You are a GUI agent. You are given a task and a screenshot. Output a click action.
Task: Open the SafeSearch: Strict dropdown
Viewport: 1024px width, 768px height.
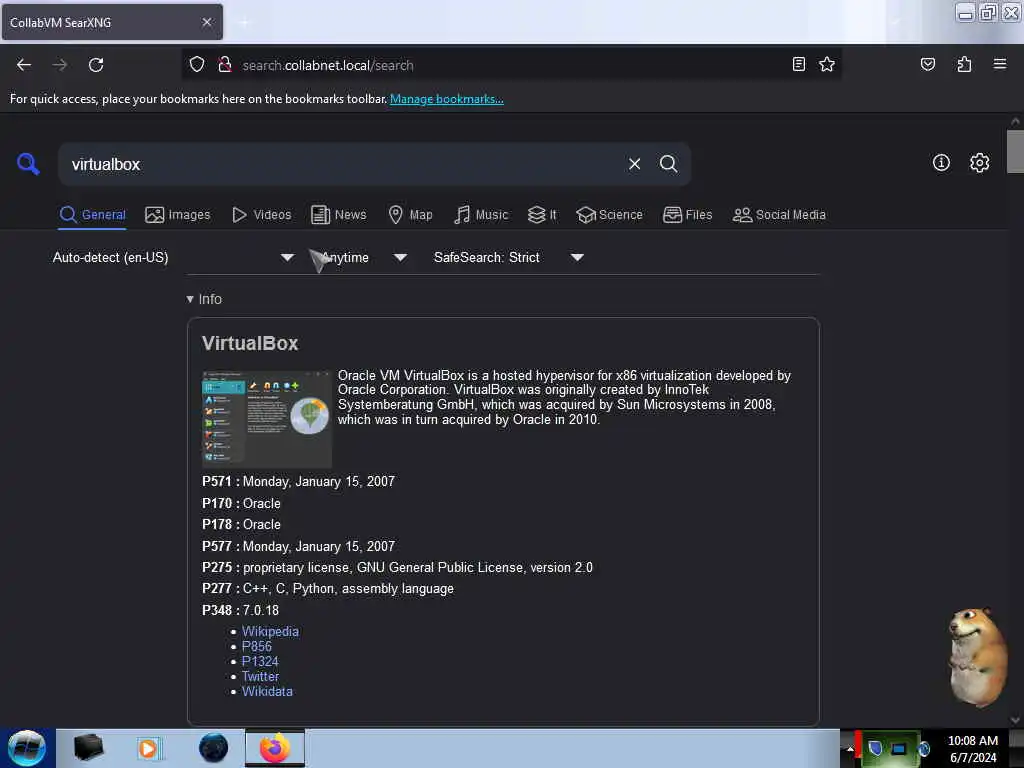tap(509, 257)
